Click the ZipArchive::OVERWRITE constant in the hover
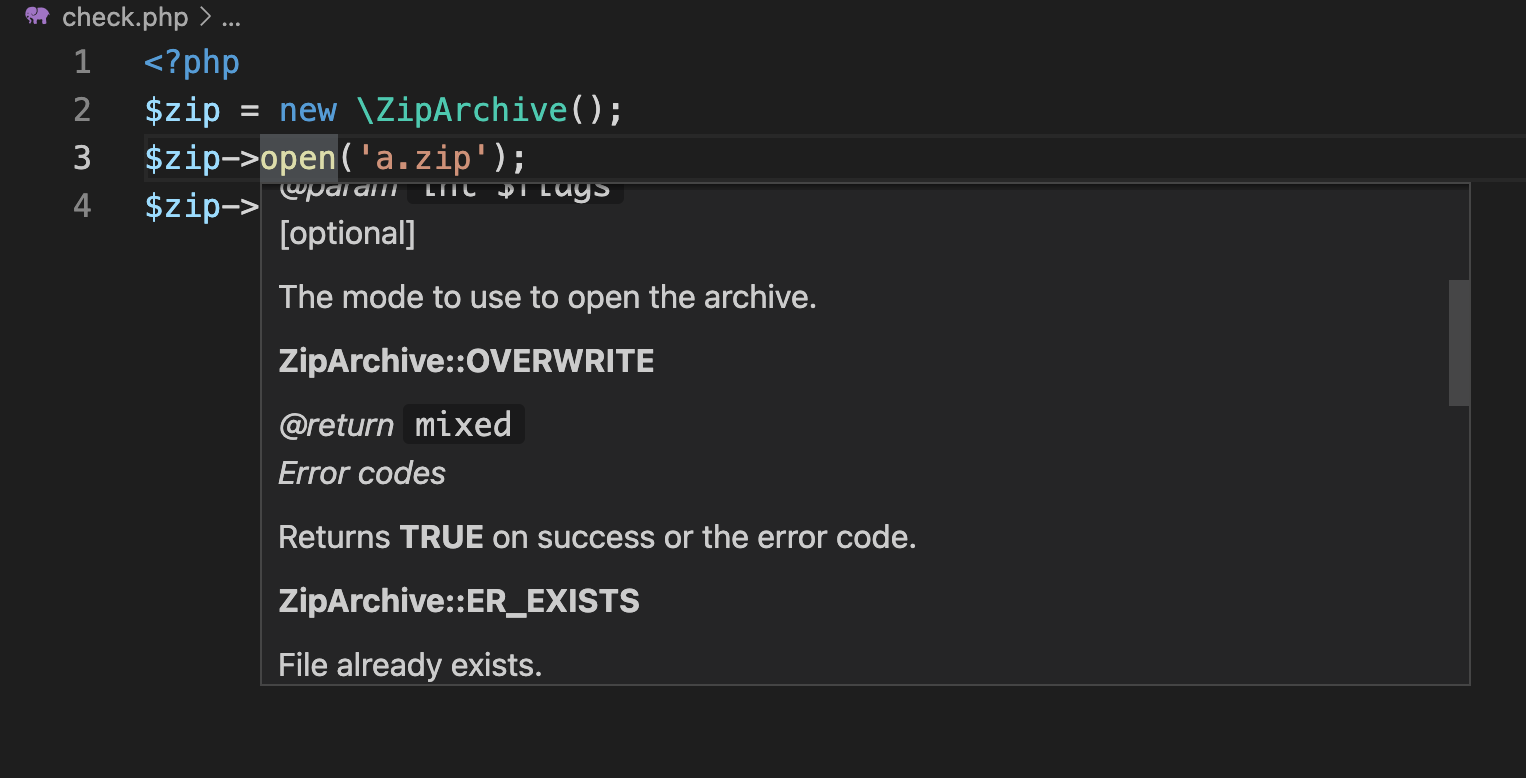The image size is (1526, 778). tap(466, 361)
